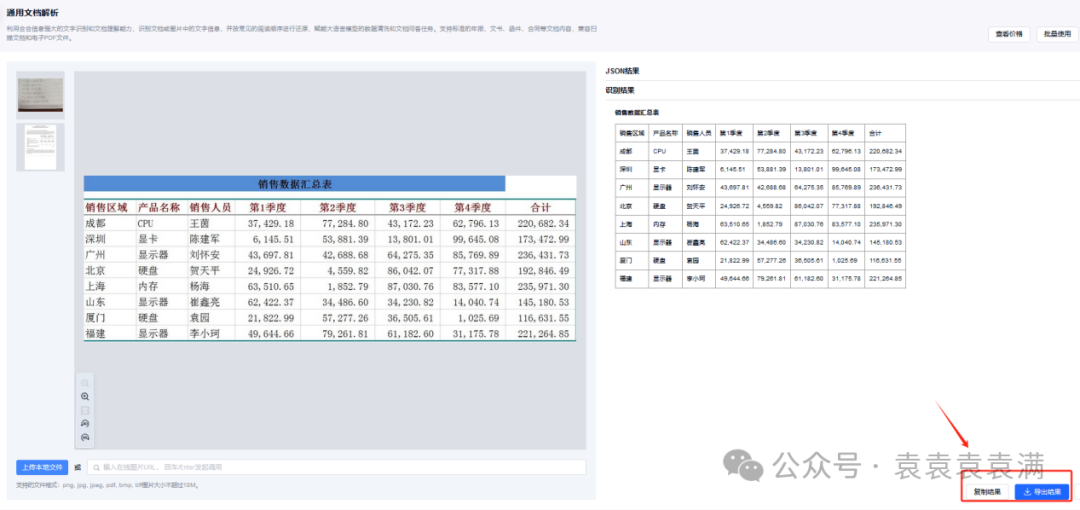Click 第1季度 header in the preview table
Screen dimensions: 1080x510
click(267, 207)
